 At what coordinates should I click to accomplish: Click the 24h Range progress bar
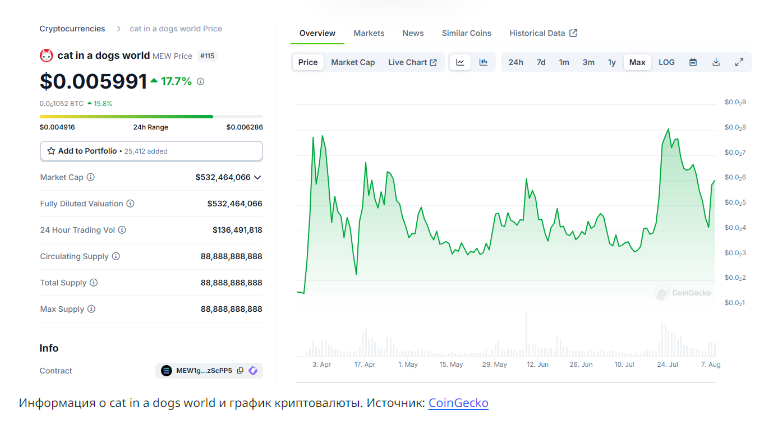pos(151,116)
